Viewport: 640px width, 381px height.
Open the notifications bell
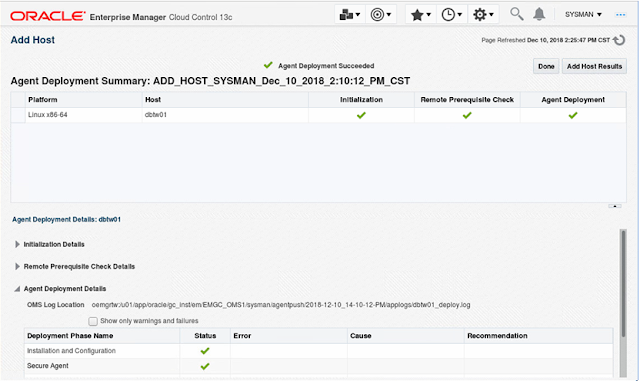539,14
